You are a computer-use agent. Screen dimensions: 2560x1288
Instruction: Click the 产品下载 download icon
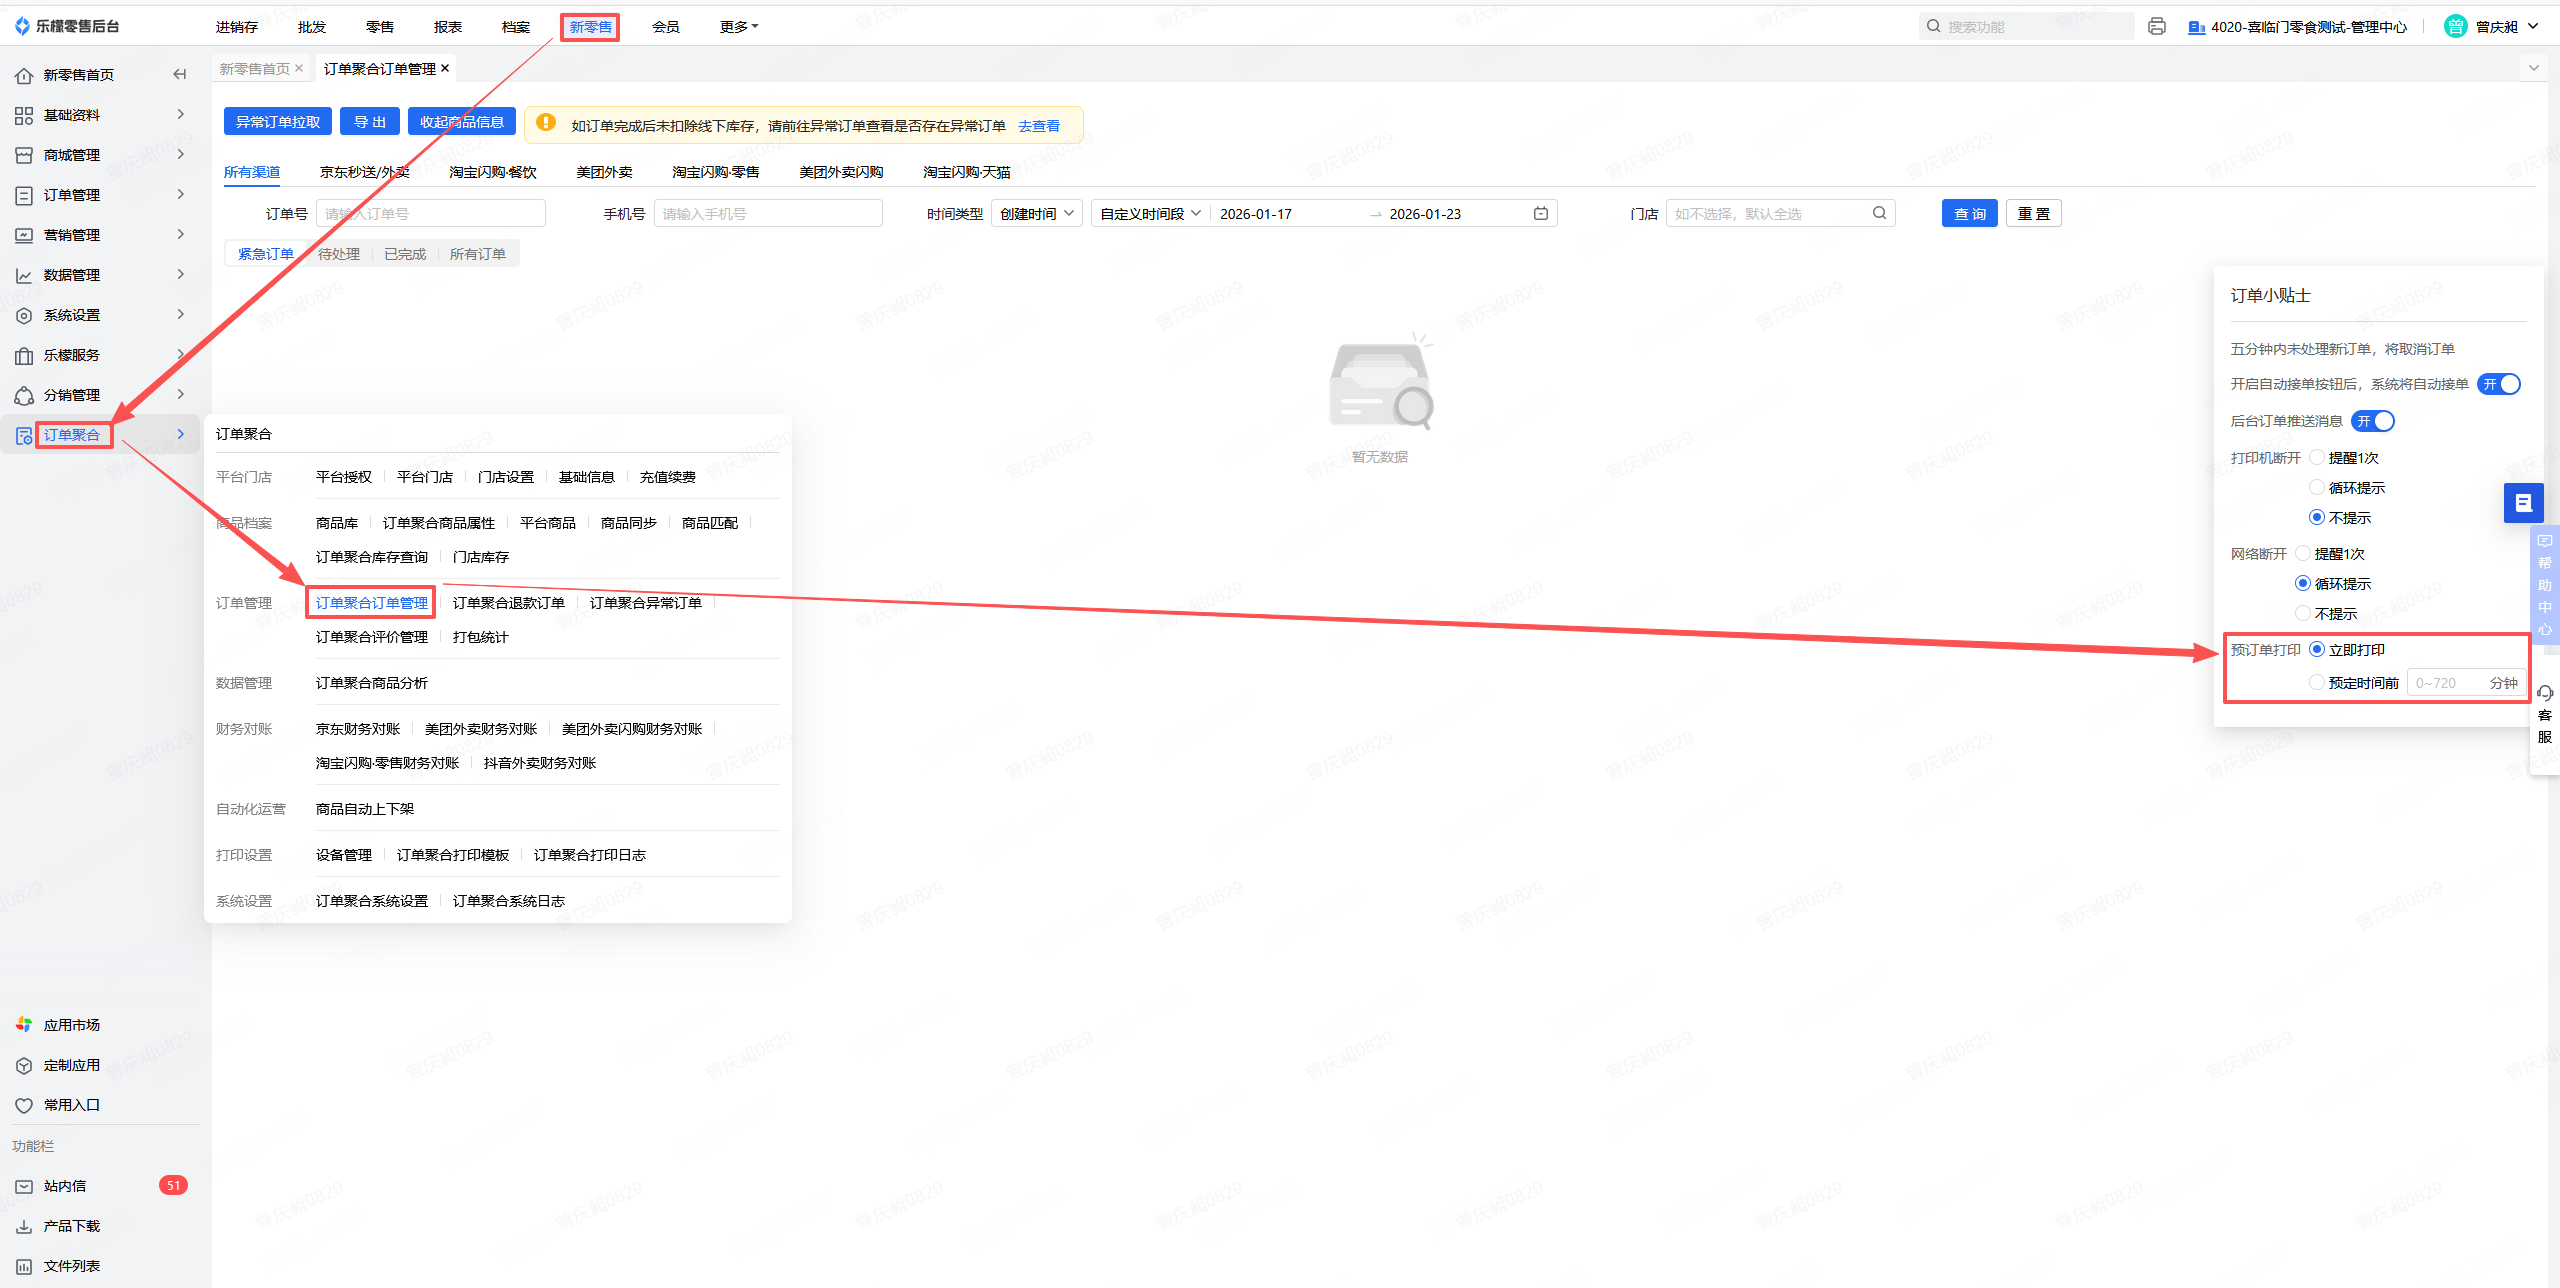click(x=24, y=1226)
